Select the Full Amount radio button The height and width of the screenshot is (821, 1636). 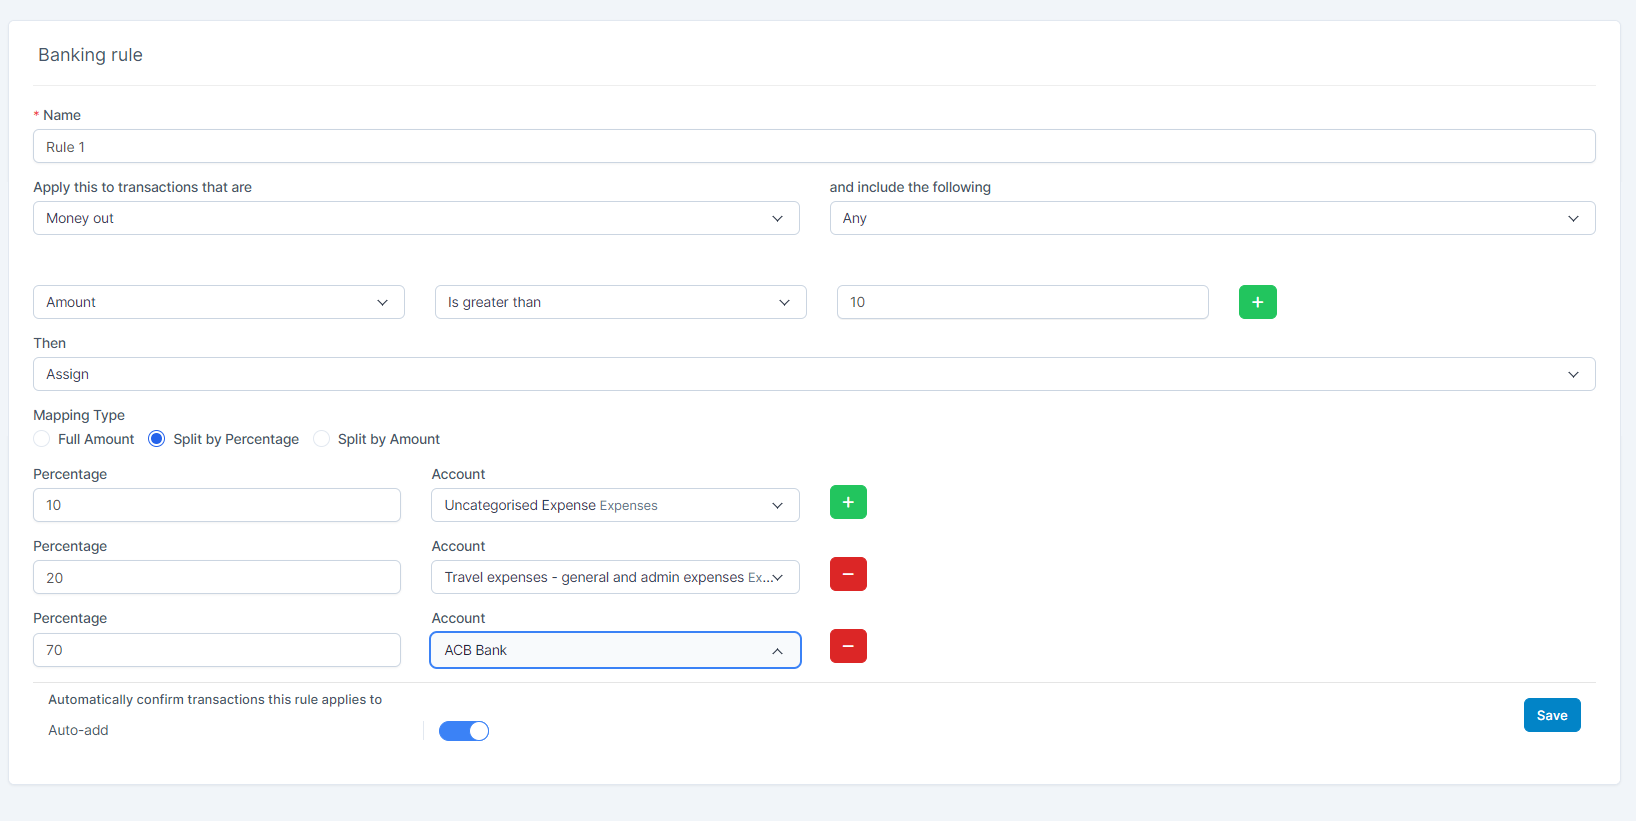(x=42, y=439)
